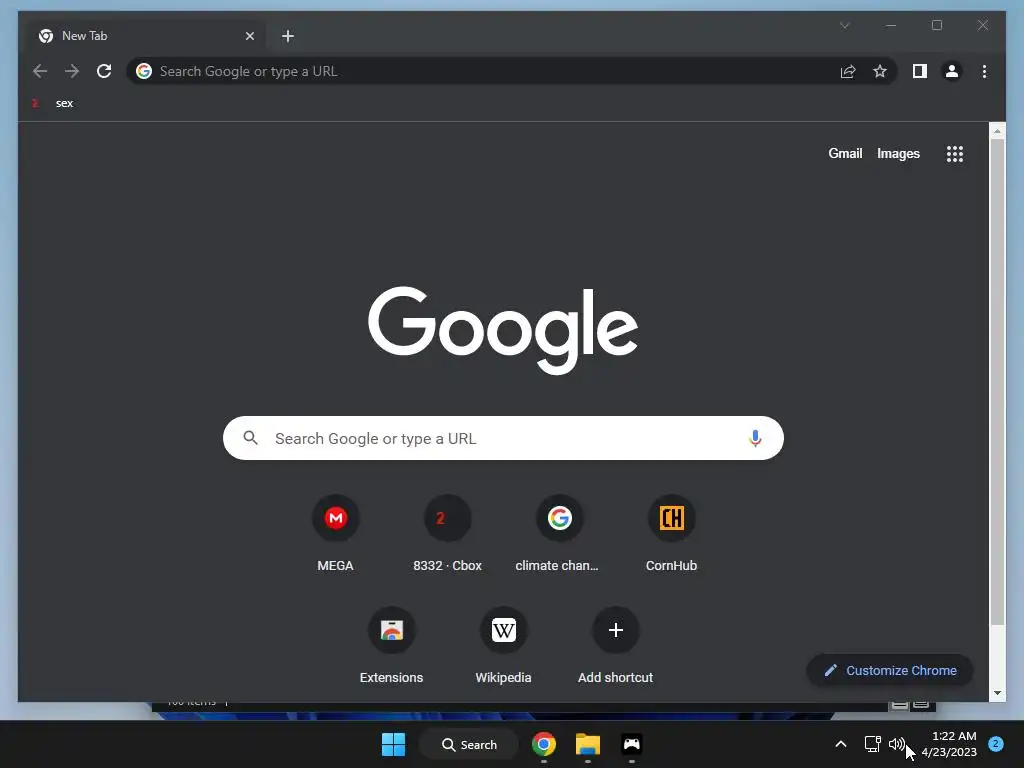The width and height of the screenshot is (1024, 768).
Task: Reload the current page
Action: click(x=104, y=71)
